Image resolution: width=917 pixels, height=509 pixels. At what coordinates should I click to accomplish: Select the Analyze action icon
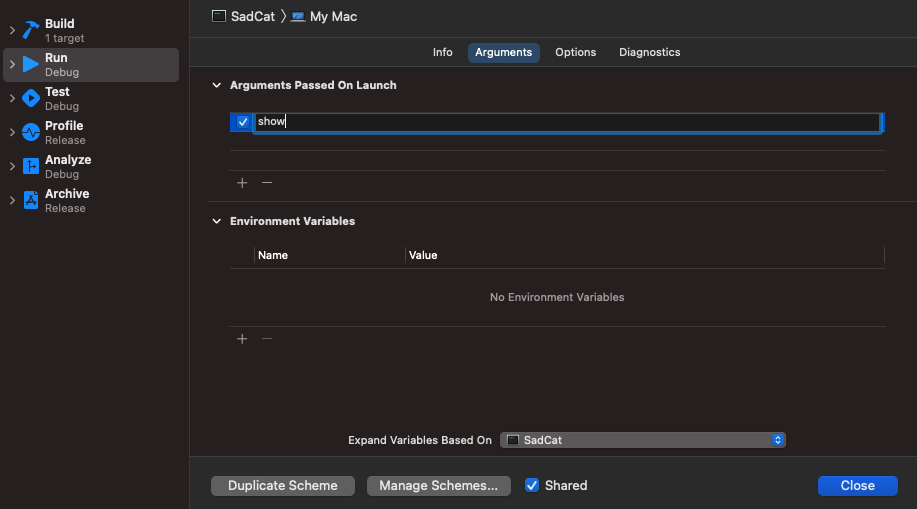[30, 166]
